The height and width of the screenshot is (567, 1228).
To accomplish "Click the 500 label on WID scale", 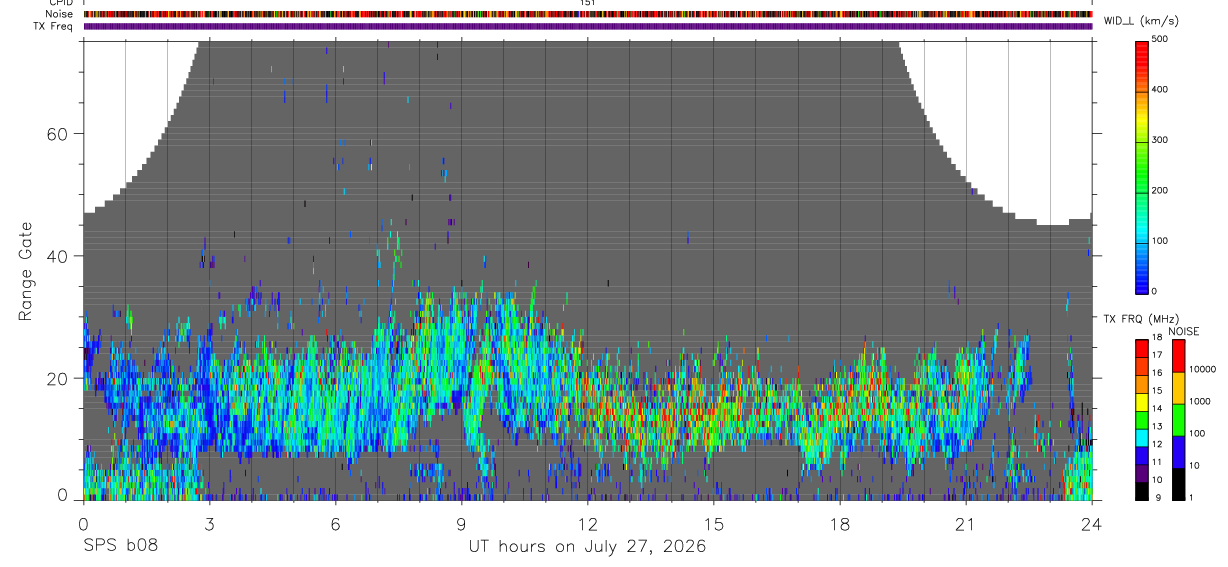I will 1161,40.
